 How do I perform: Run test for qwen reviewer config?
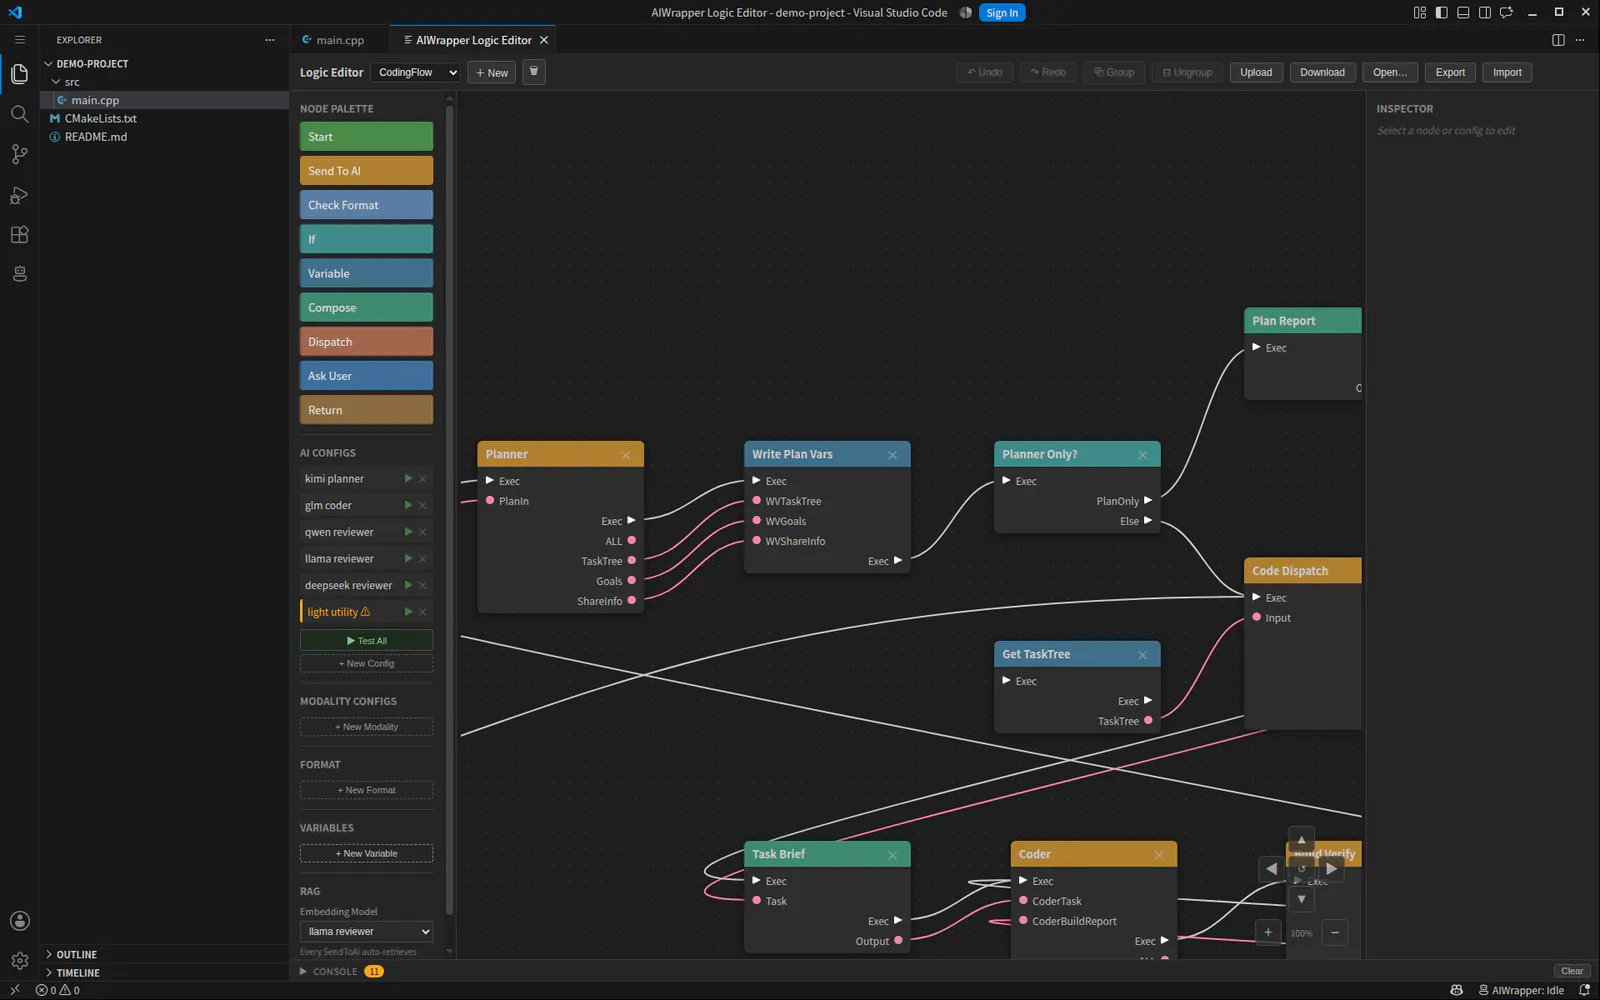(408, 532)
